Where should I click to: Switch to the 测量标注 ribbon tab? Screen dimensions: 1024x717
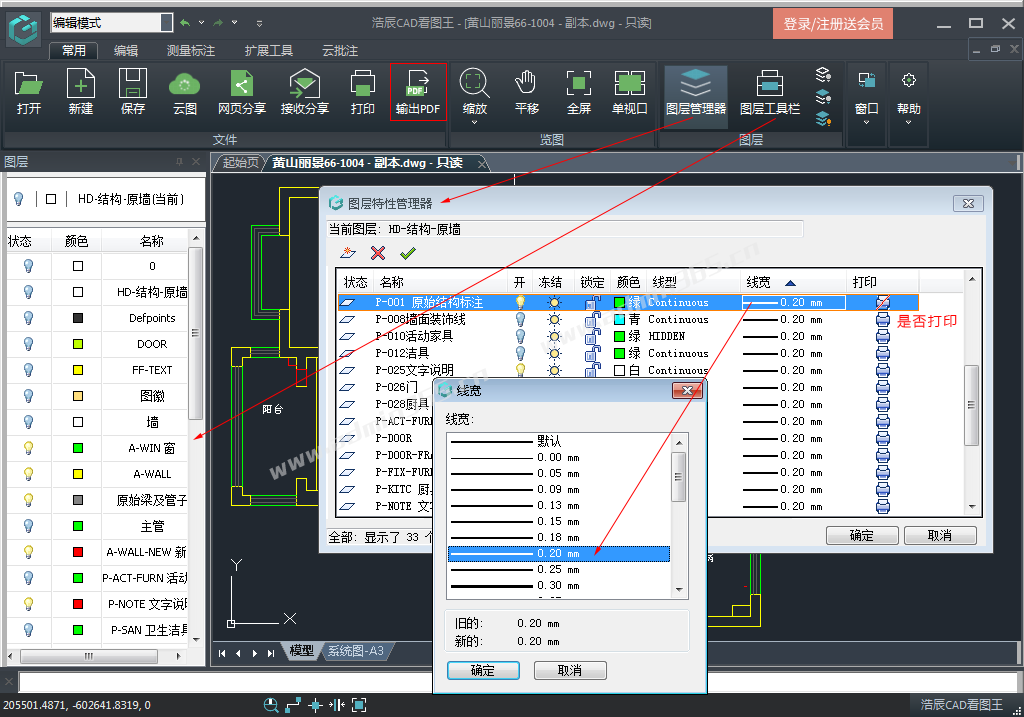point(191,51)
